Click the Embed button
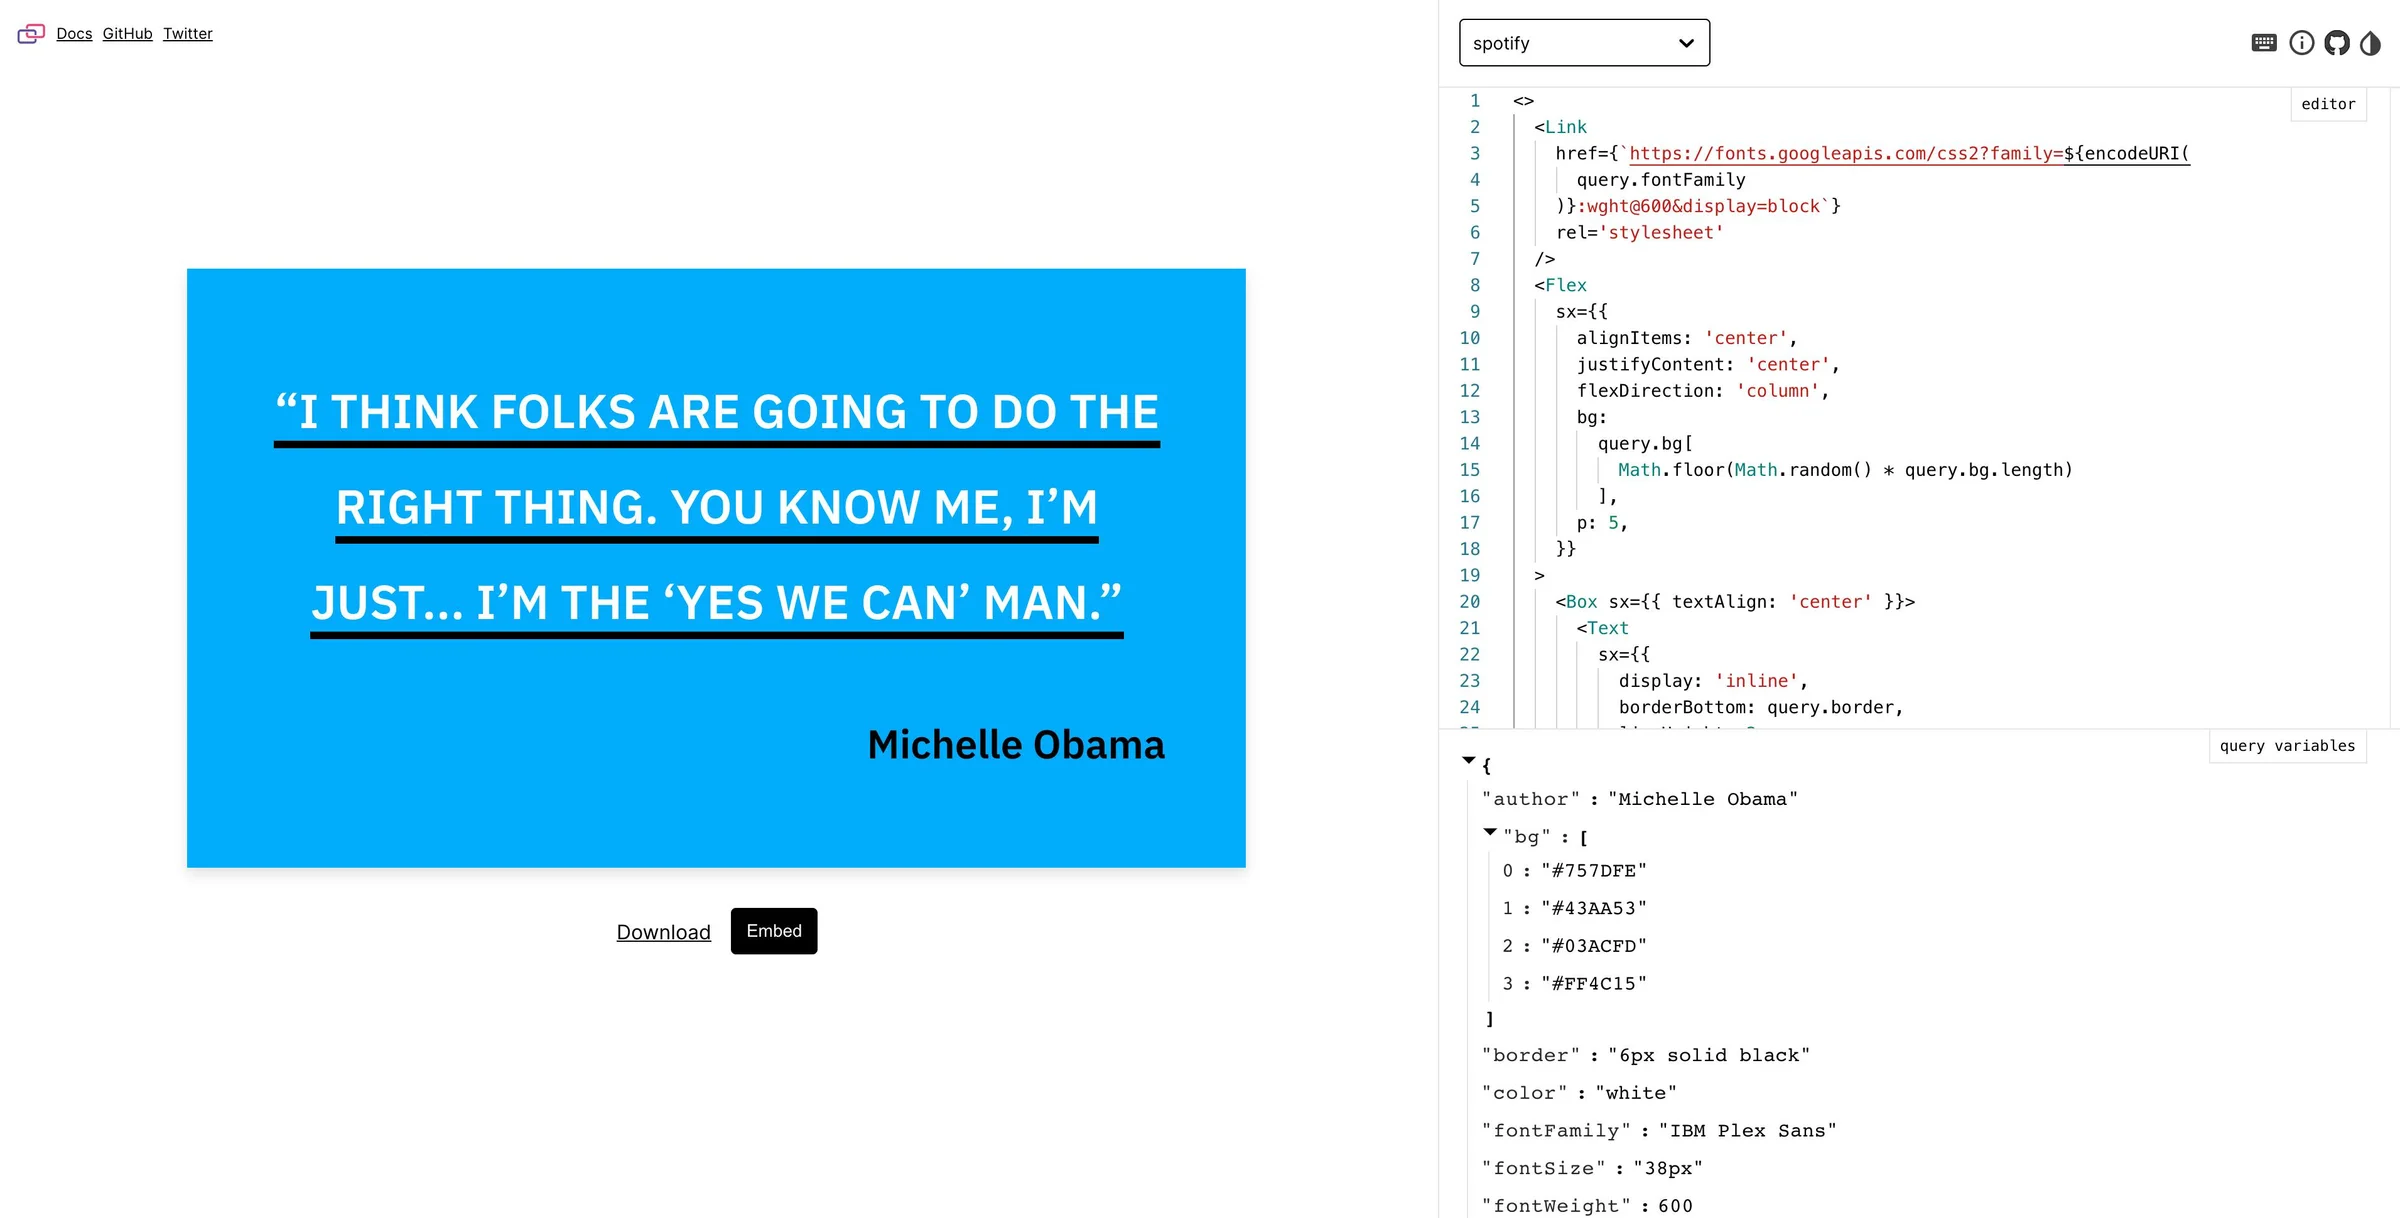 [774, 931]
